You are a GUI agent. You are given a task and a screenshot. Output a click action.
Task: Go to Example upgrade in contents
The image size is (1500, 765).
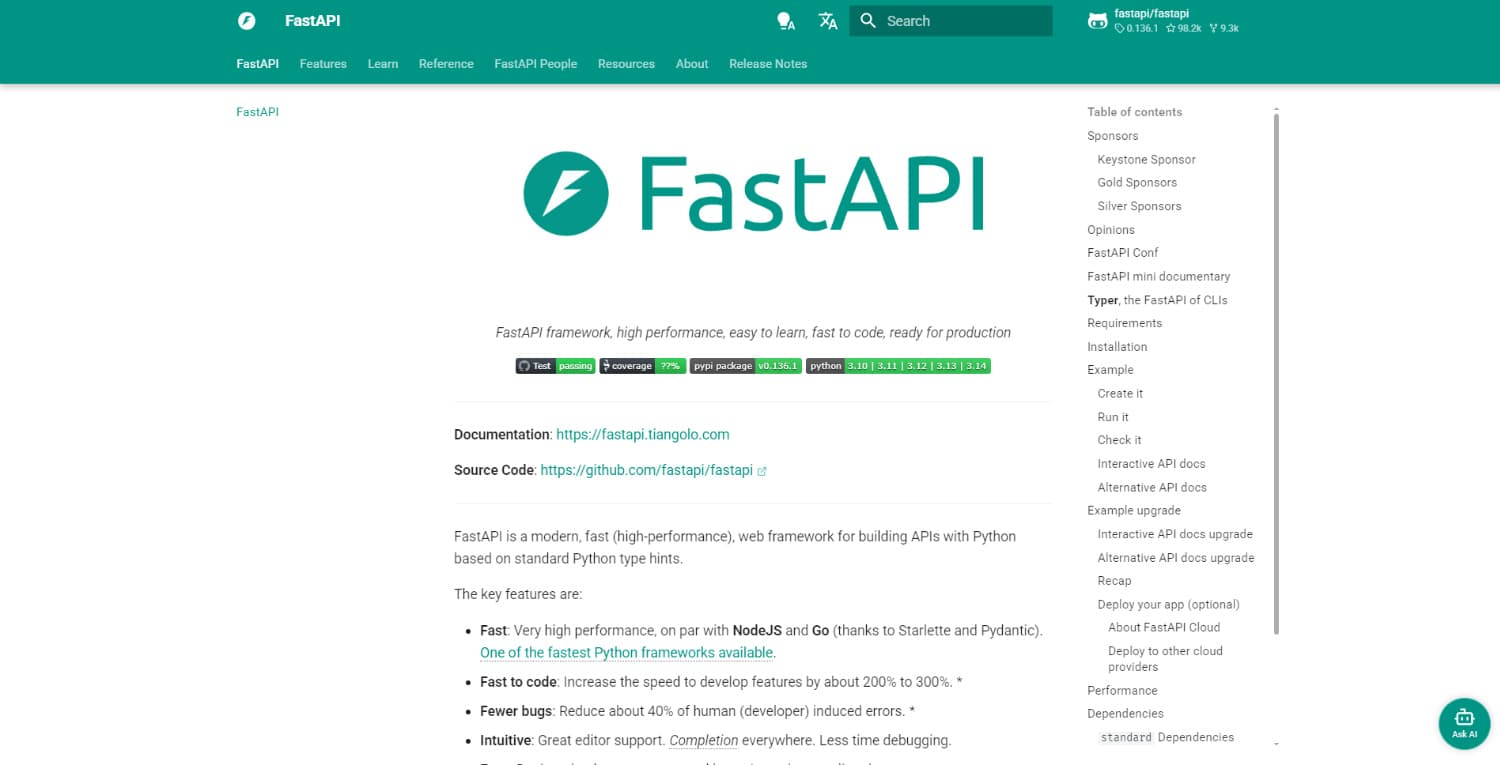click(1134, 511)
